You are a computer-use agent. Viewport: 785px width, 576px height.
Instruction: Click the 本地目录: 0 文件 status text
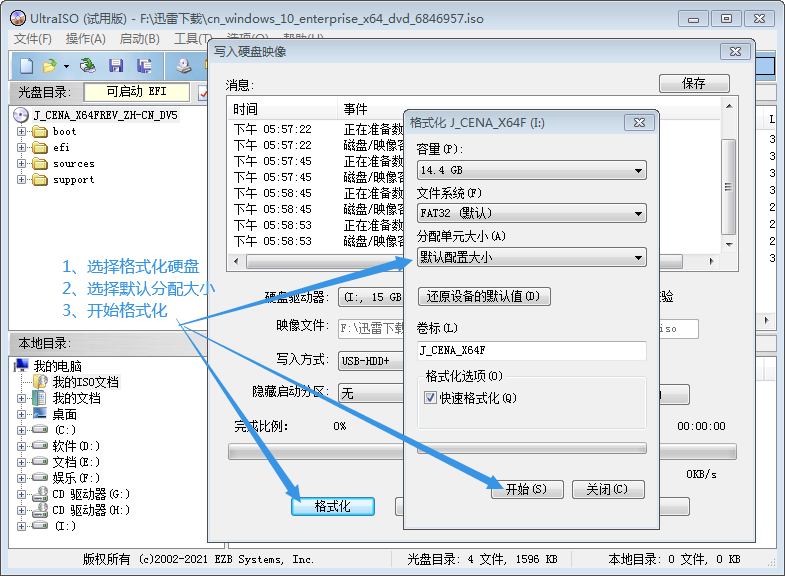(674, 559)
